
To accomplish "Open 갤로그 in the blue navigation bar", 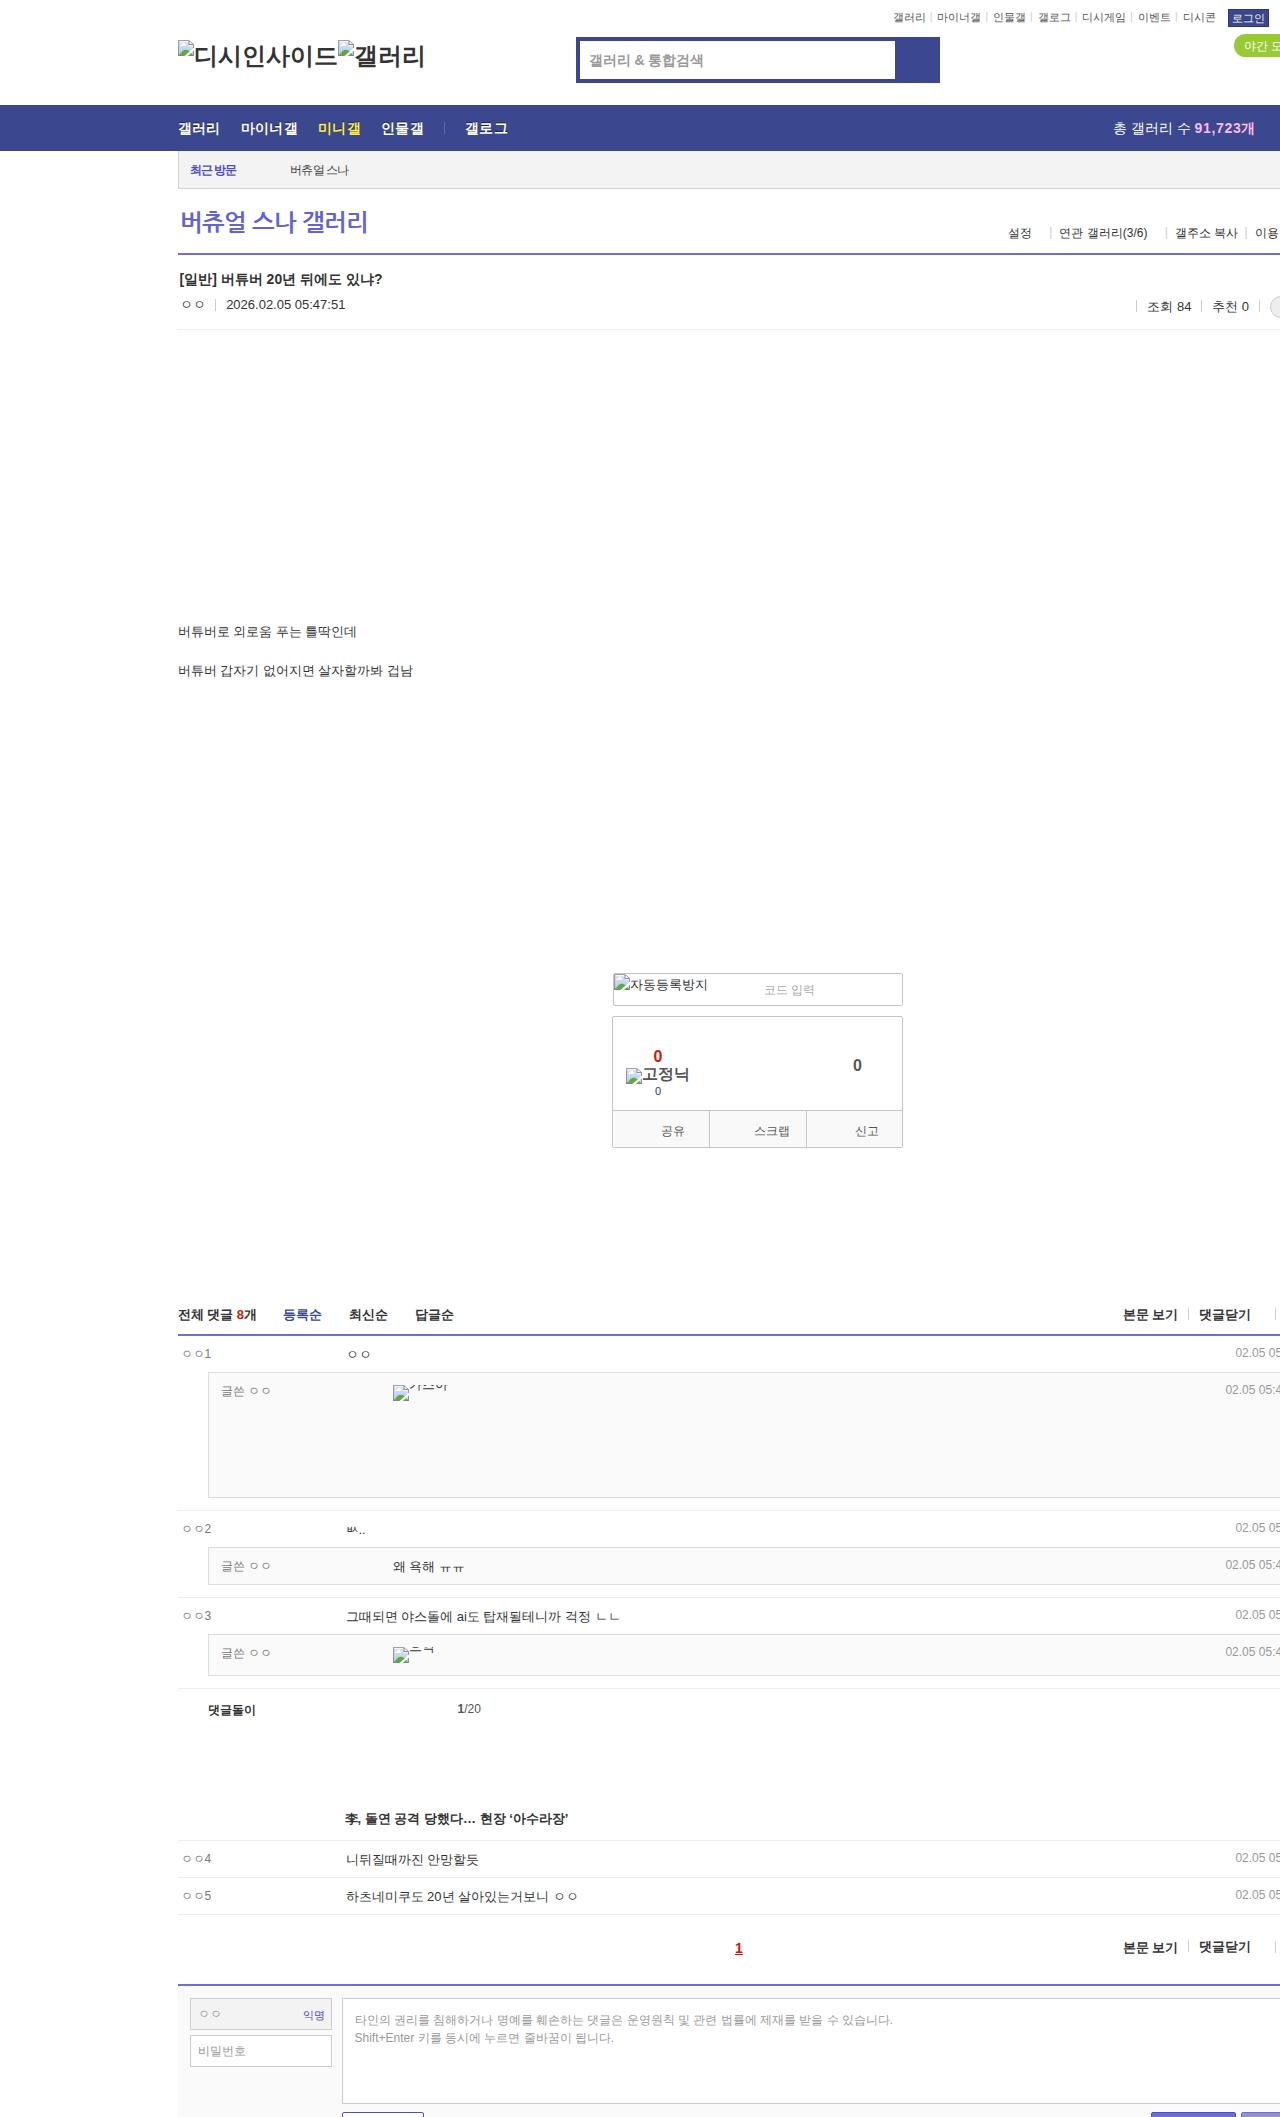I will (x=486, y=129).
